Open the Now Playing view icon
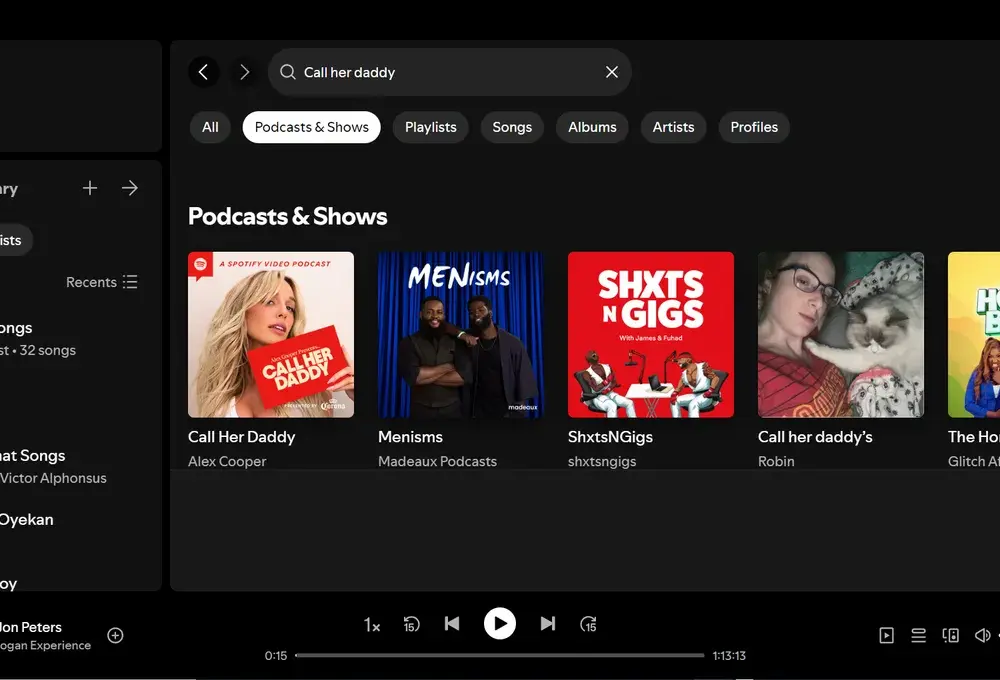 coord(886,635)
